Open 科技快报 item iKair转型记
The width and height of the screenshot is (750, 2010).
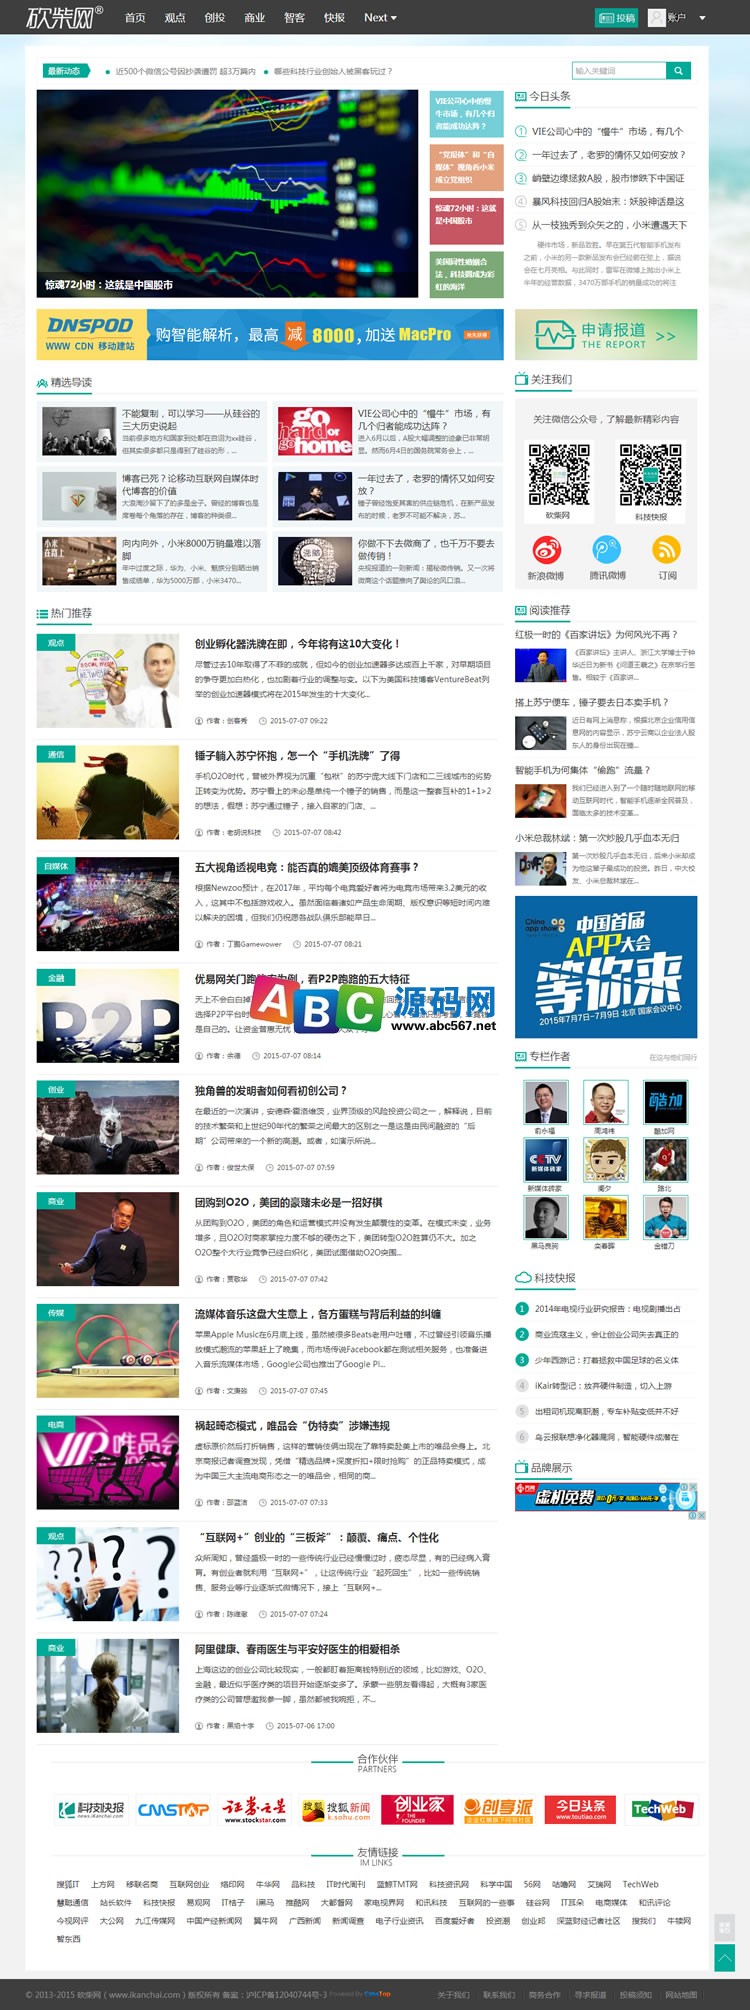pyautogui.click(x=603, y=1386)
